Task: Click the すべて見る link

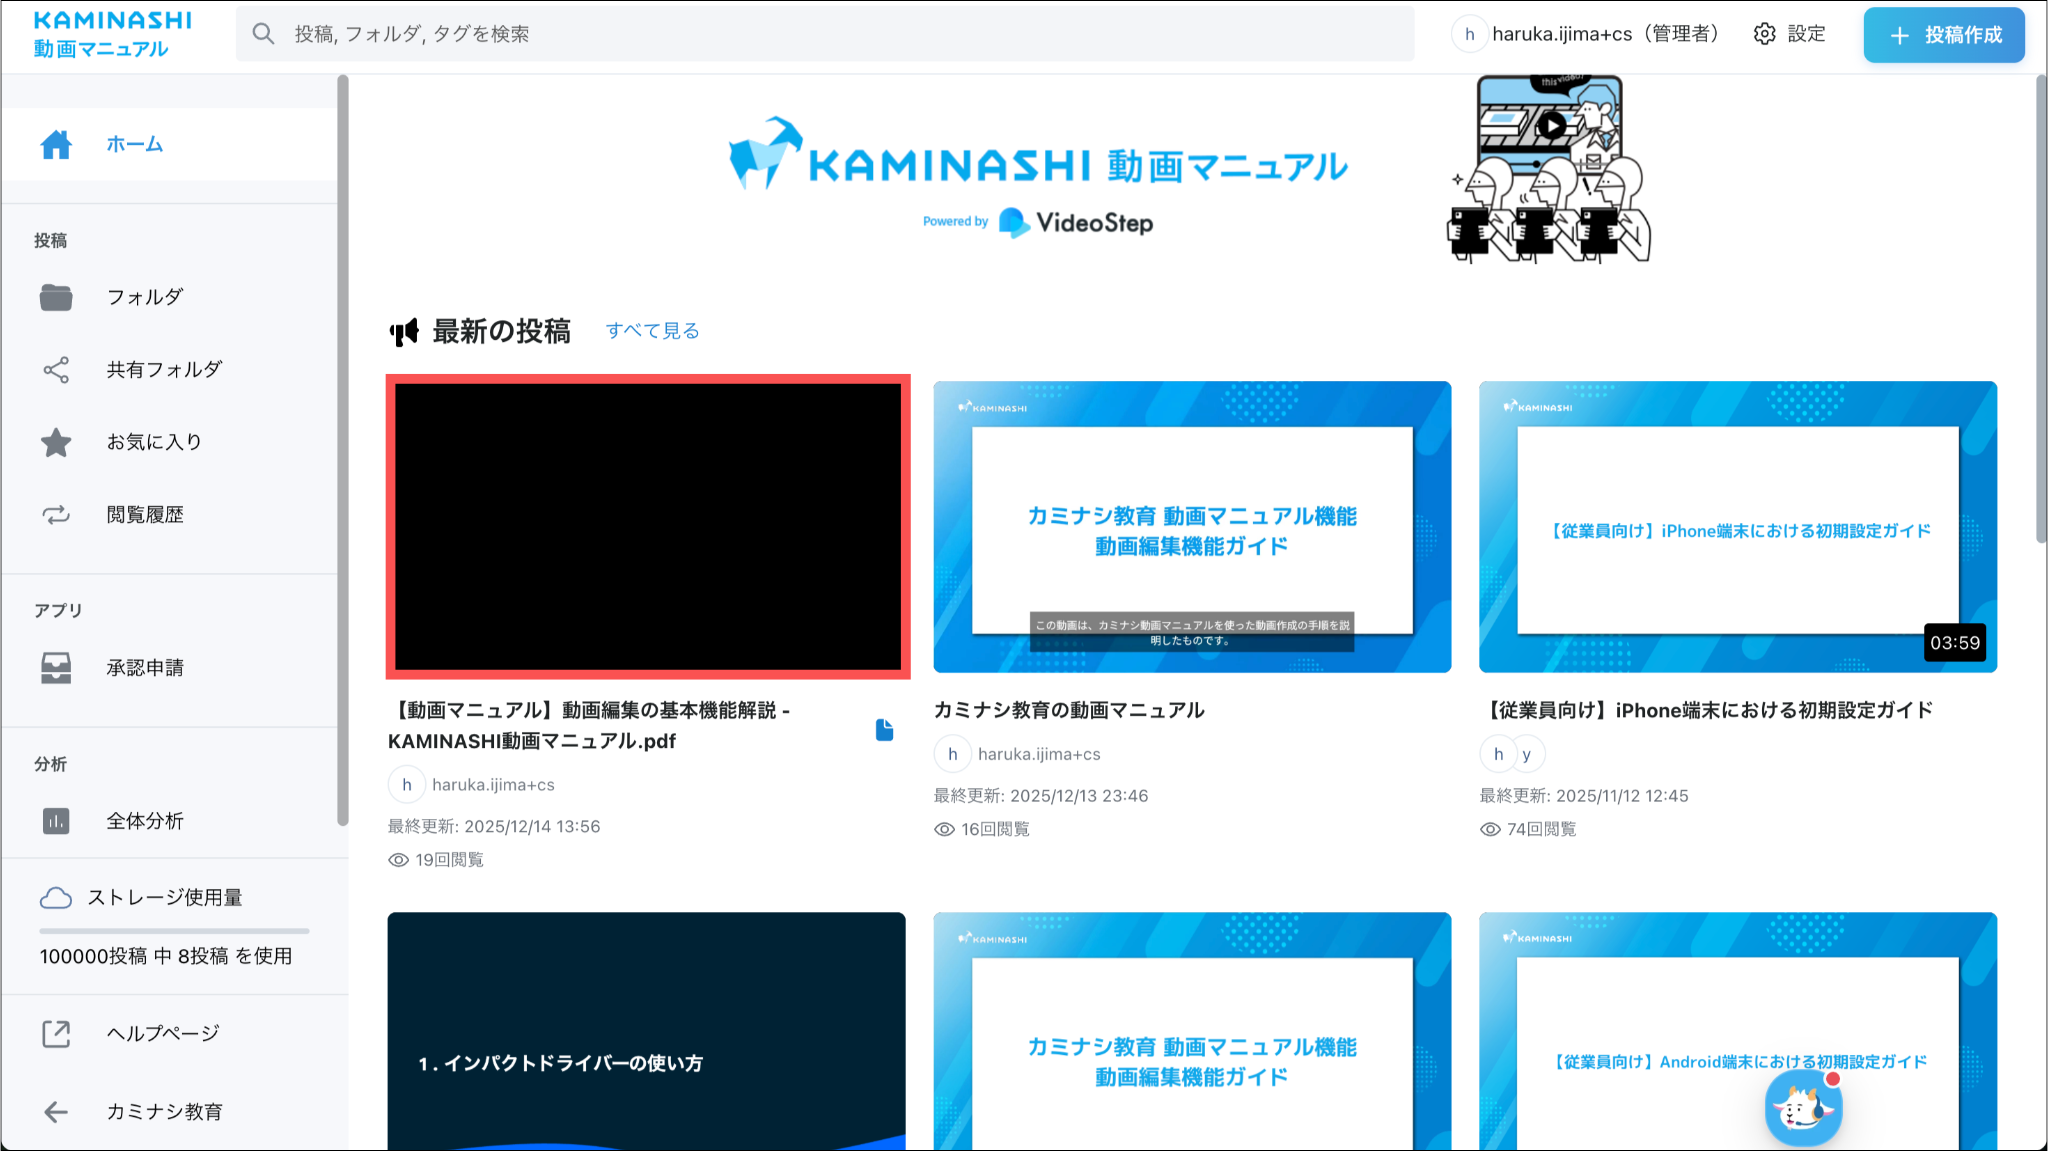Action: 652,331
